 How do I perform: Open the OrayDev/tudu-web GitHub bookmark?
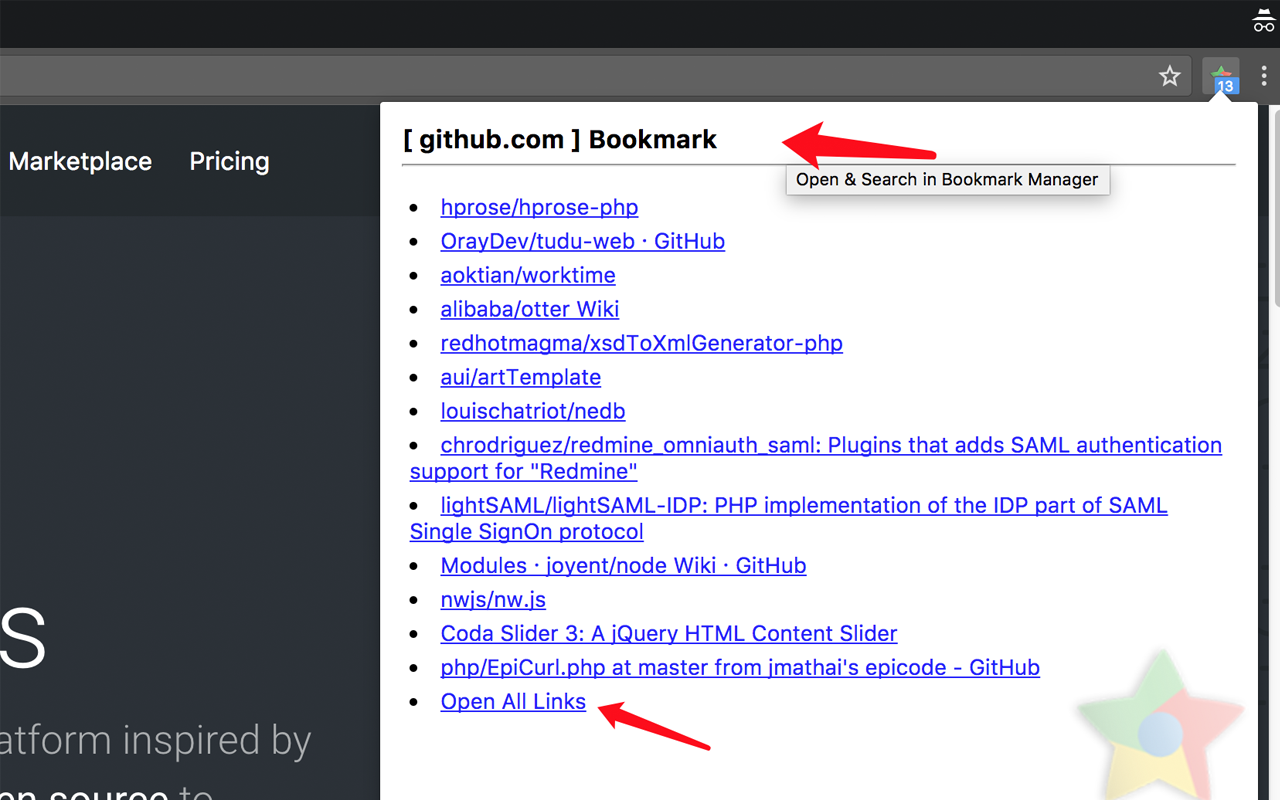click(582, 241)
